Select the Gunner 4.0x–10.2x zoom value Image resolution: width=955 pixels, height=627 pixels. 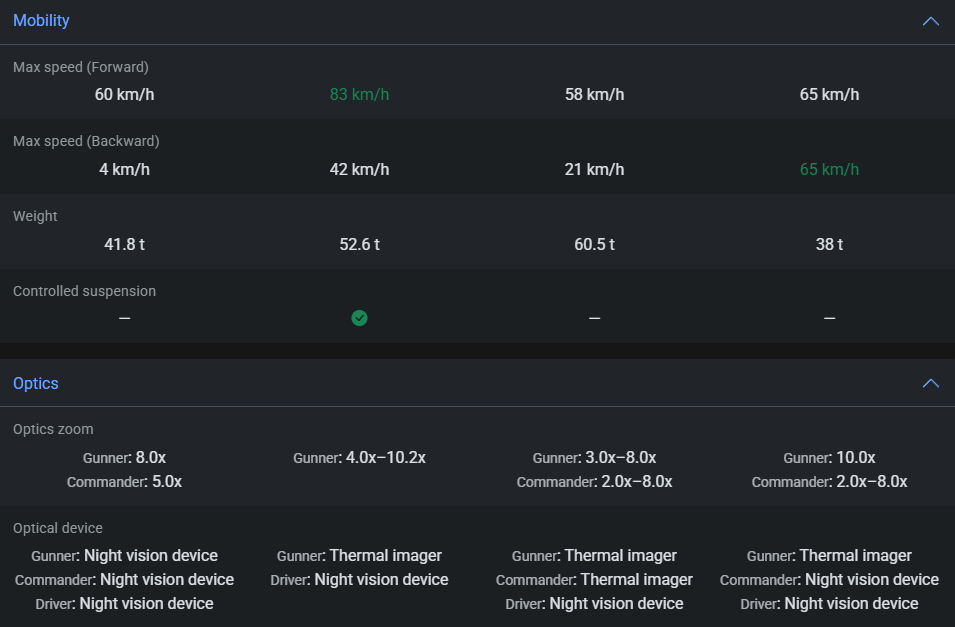[x=385, y=458]
